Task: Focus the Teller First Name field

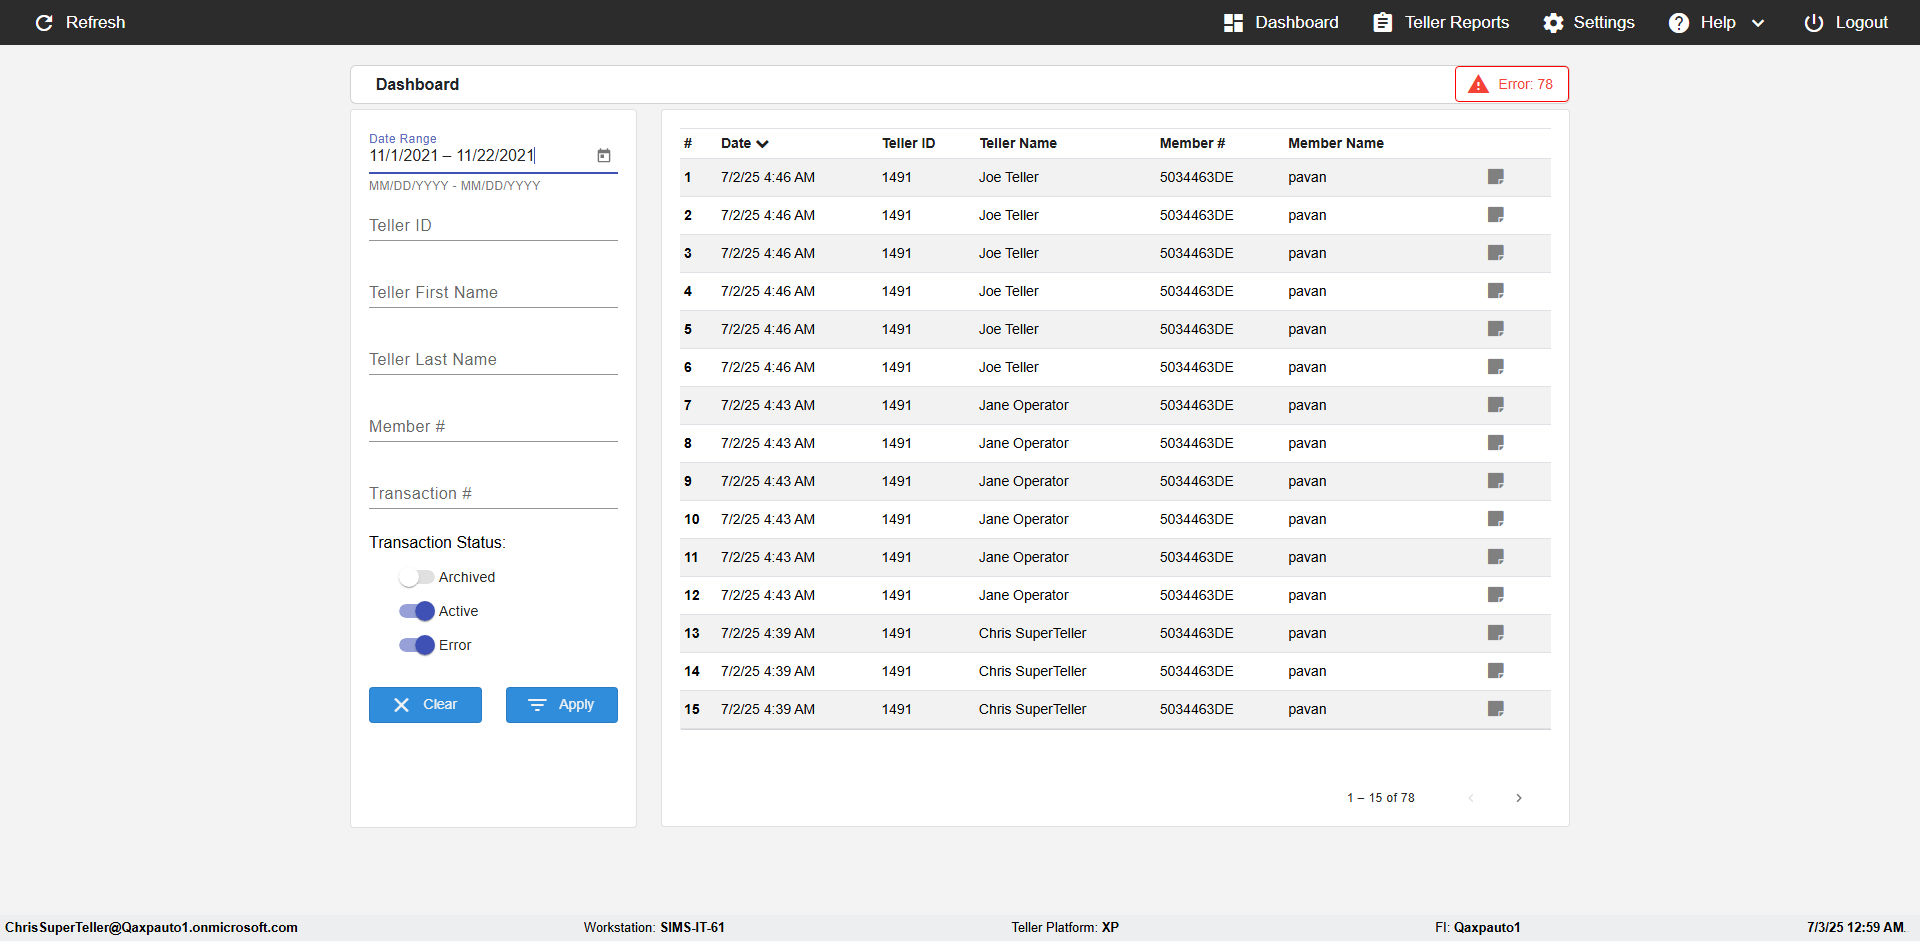Action: [493, 293]
